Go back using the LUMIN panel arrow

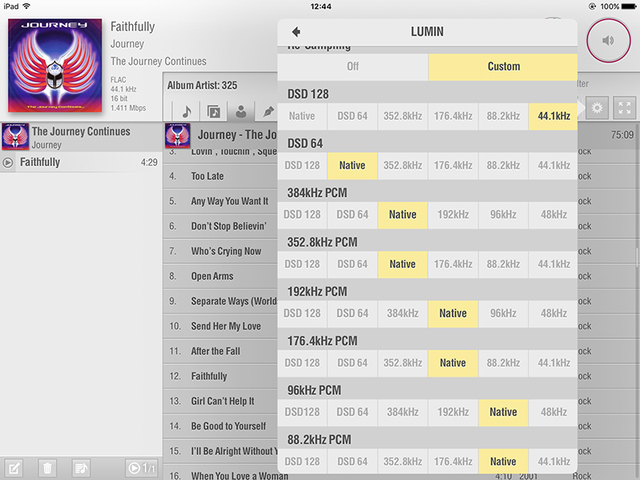[x=296, y=32]
